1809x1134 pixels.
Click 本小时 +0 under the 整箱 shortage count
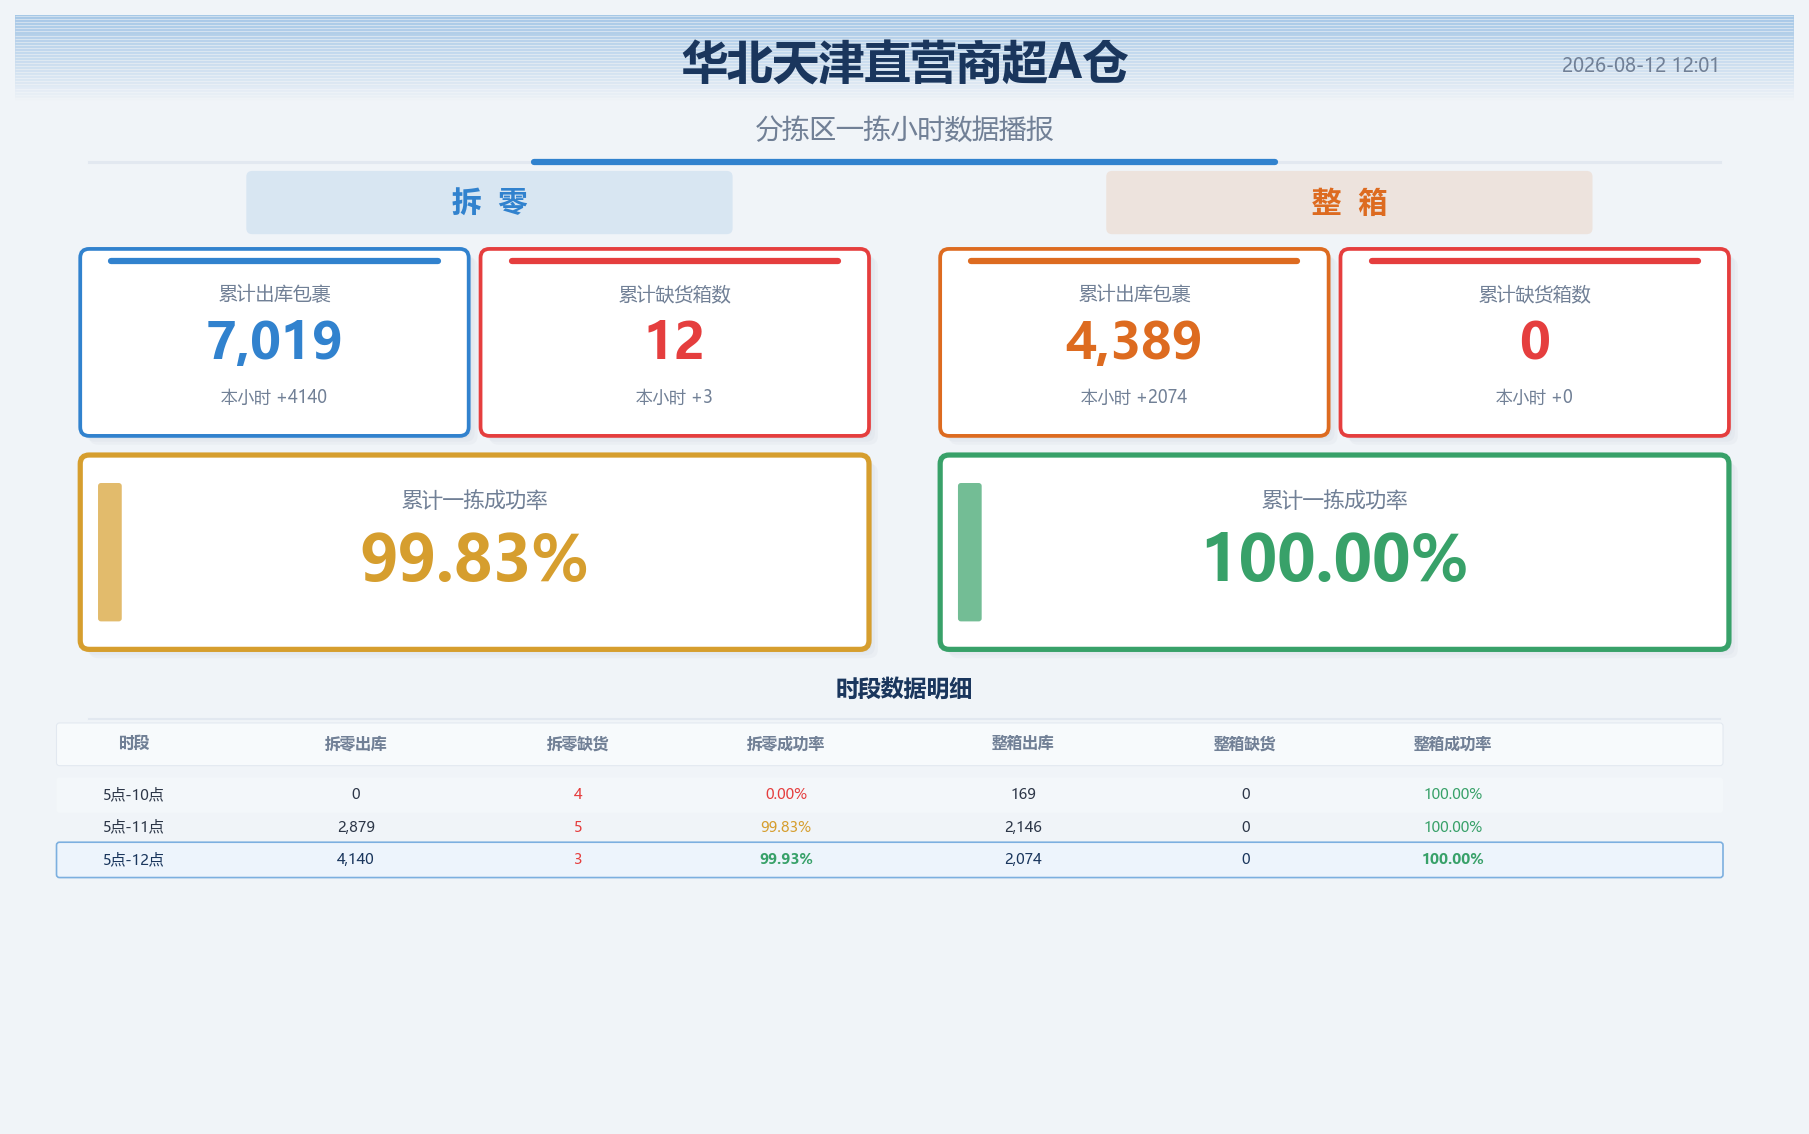coord(1534,397)
